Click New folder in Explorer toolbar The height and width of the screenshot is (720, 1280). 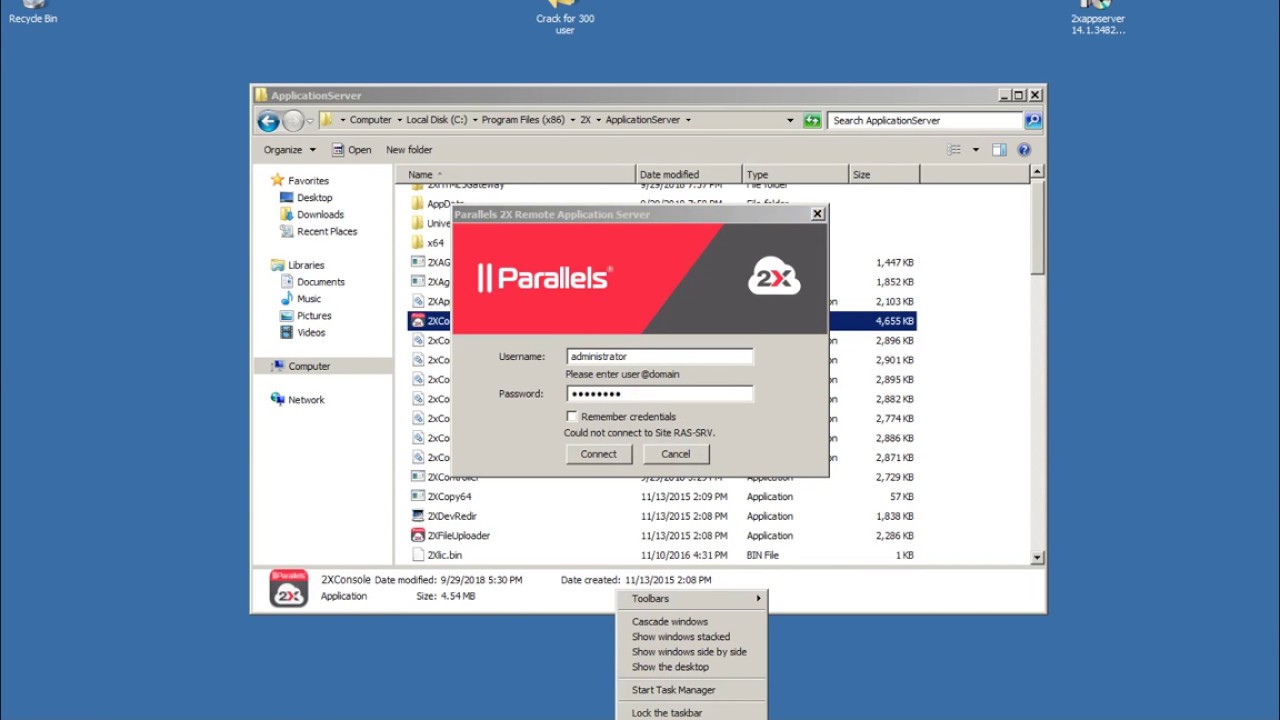click(409, 150)
